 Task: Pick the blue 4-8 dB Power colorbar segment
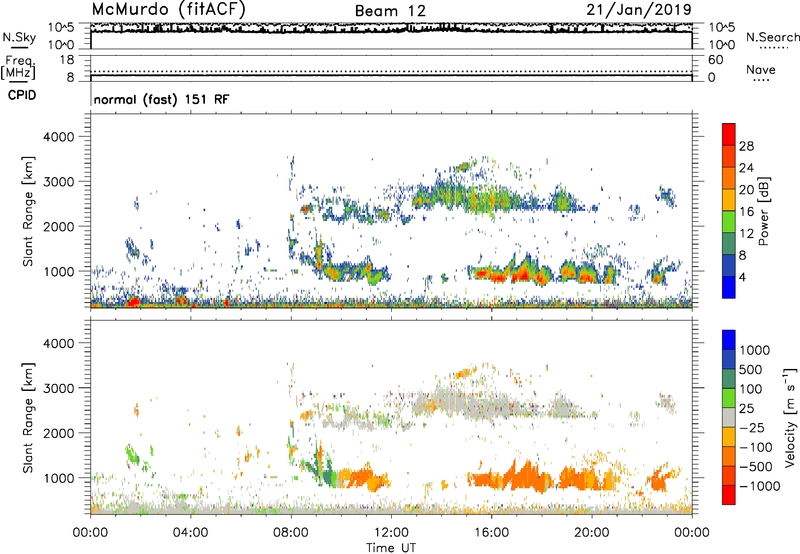click(x=729, y=266)
